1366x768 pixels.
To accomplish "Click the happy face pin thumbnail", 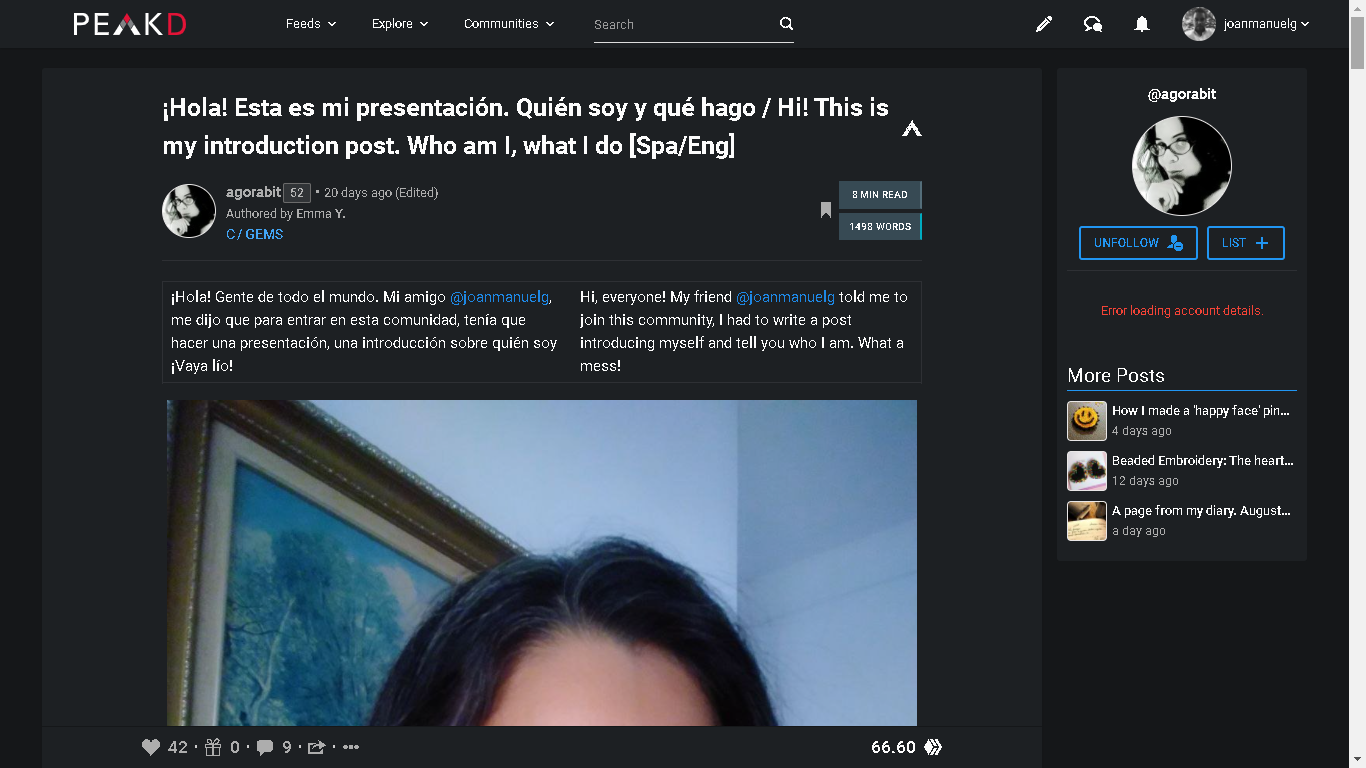I will pyautogui.click(x=1087, y=421).
